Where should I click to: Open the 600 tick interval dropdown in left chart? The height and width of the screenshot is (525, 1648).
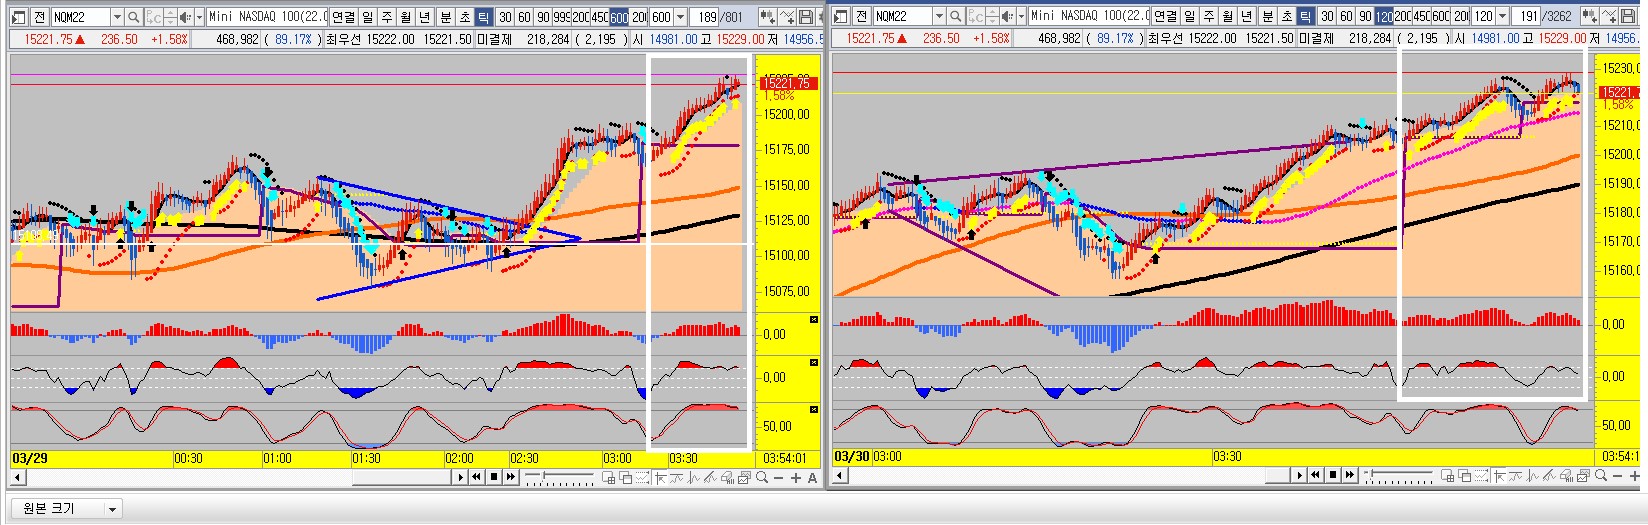[681, 17]
